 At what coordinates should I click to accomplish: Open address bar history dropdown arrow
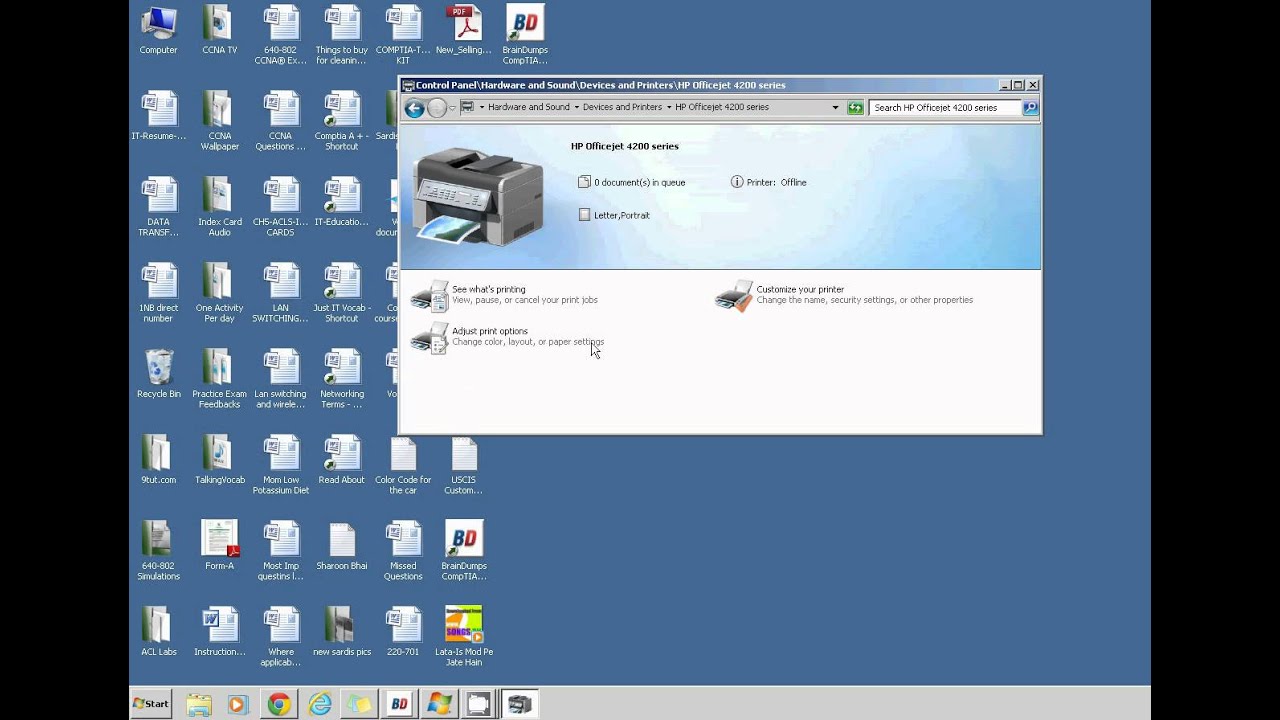coord(835,107)
